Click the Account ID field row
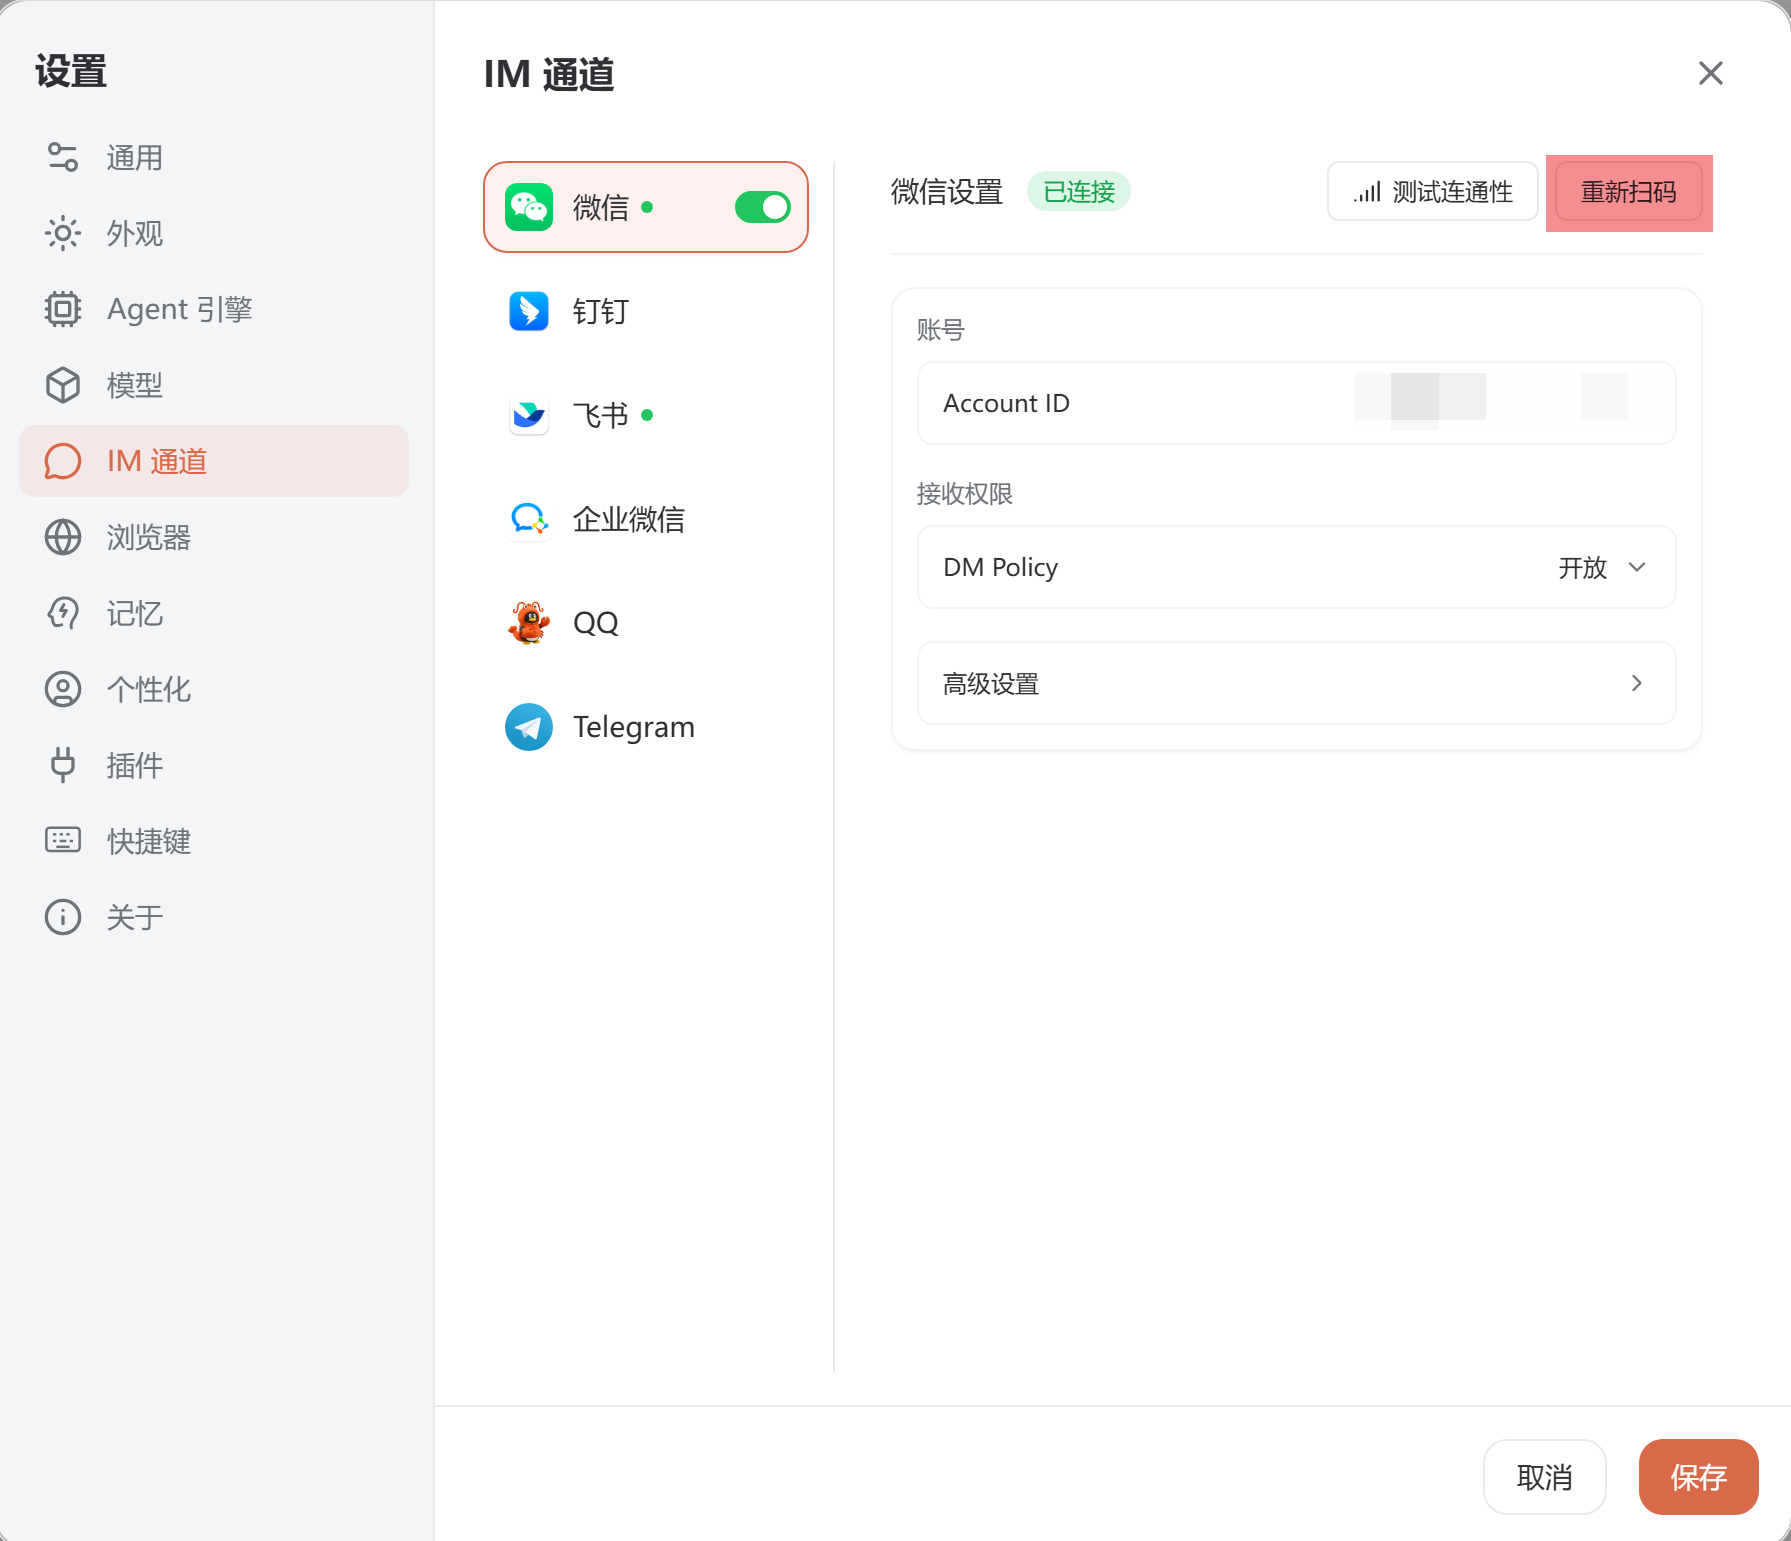Viewport: 1791px width, 1541px height. click(x=1297, y=403)
